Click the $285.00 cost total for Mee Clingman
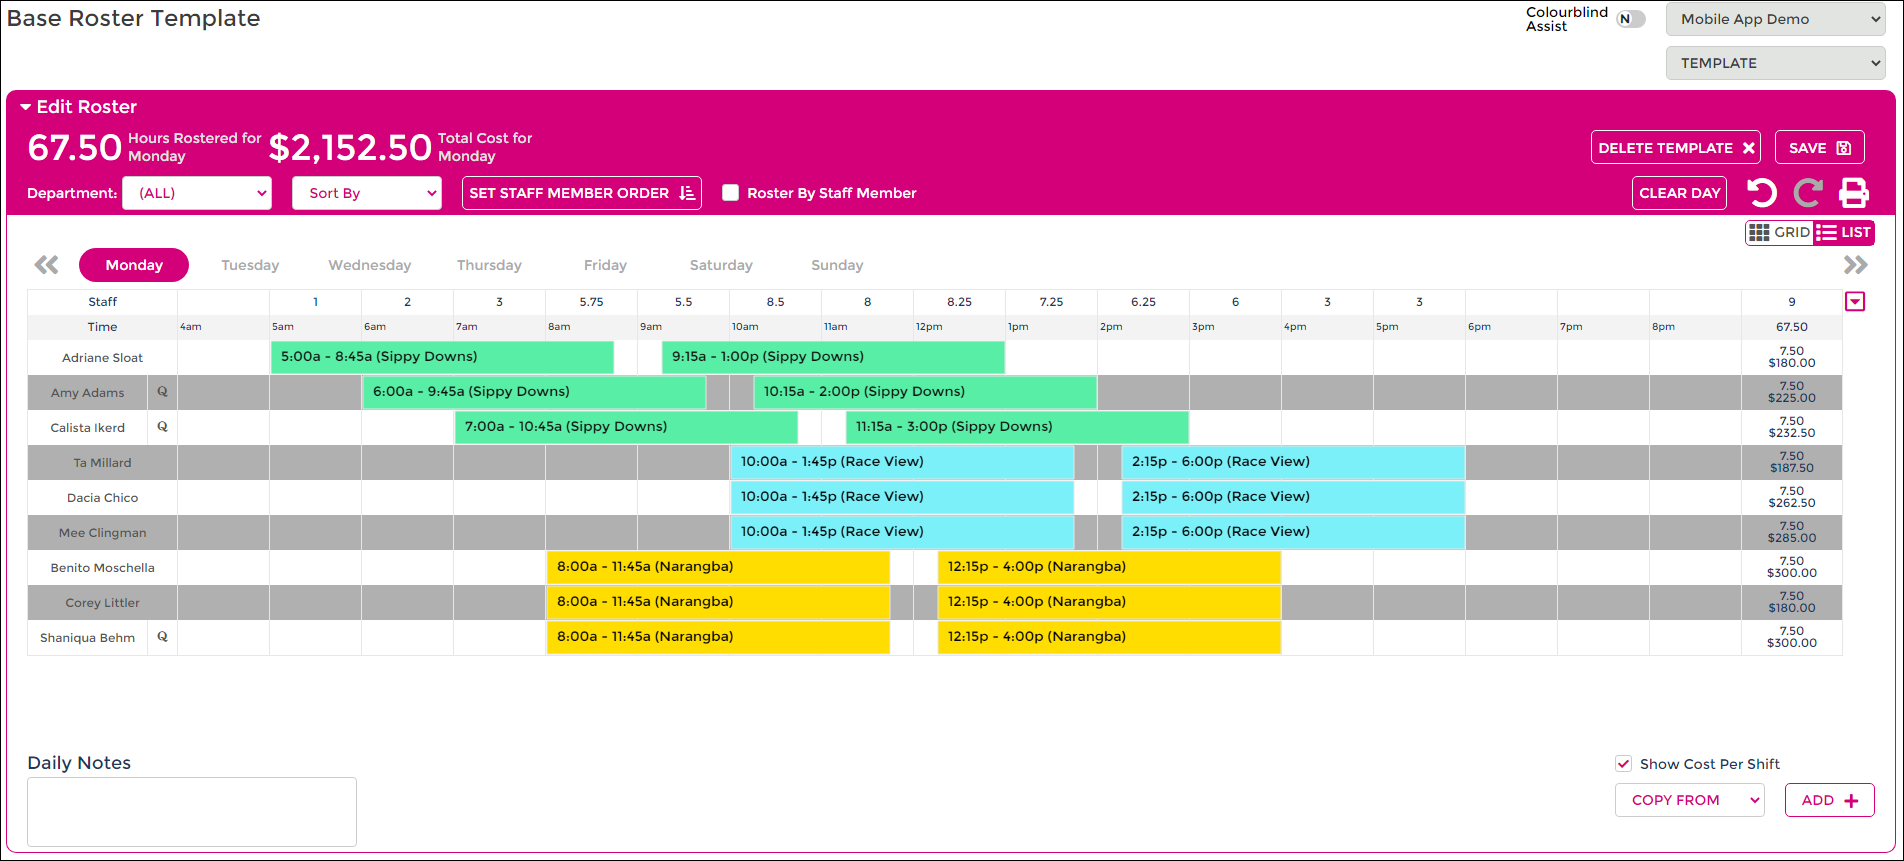1904x861 pixels. 1791,538
